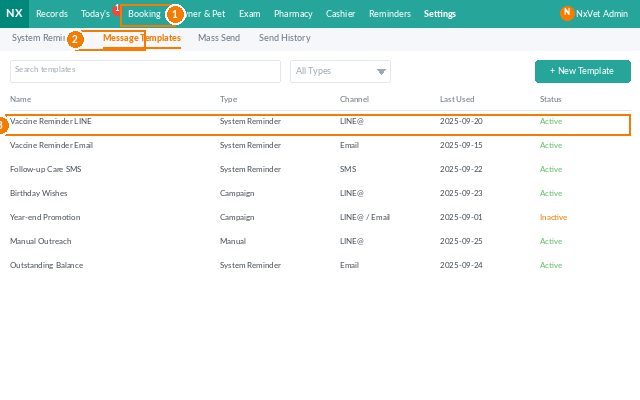The width and height of the screenshot is (640, 400).
Task: Click the Inactive status of Year-end Promotion
Action: tap(553, 217)
